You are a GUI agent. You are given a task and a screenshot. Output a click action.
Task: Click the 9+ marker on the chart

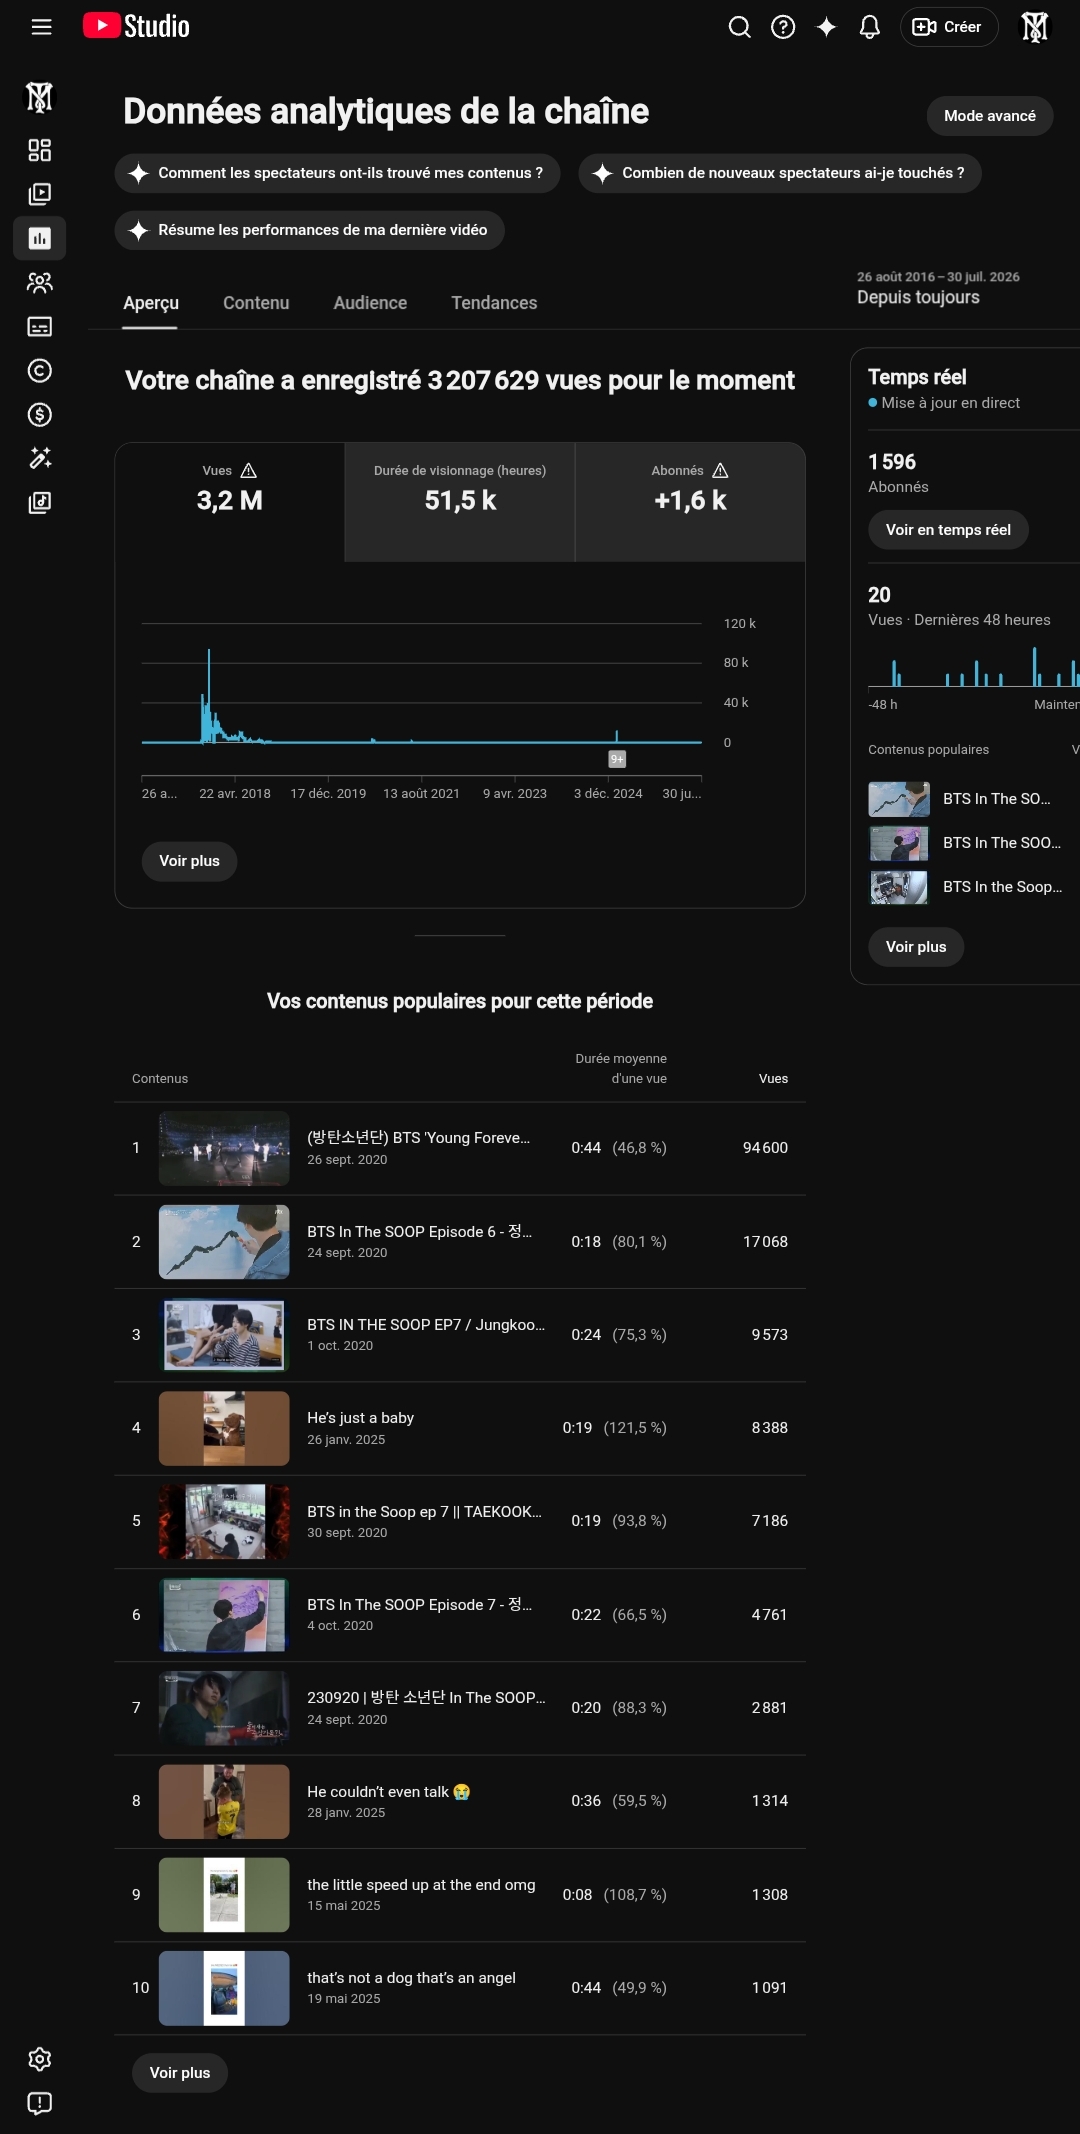pos(617,759)
